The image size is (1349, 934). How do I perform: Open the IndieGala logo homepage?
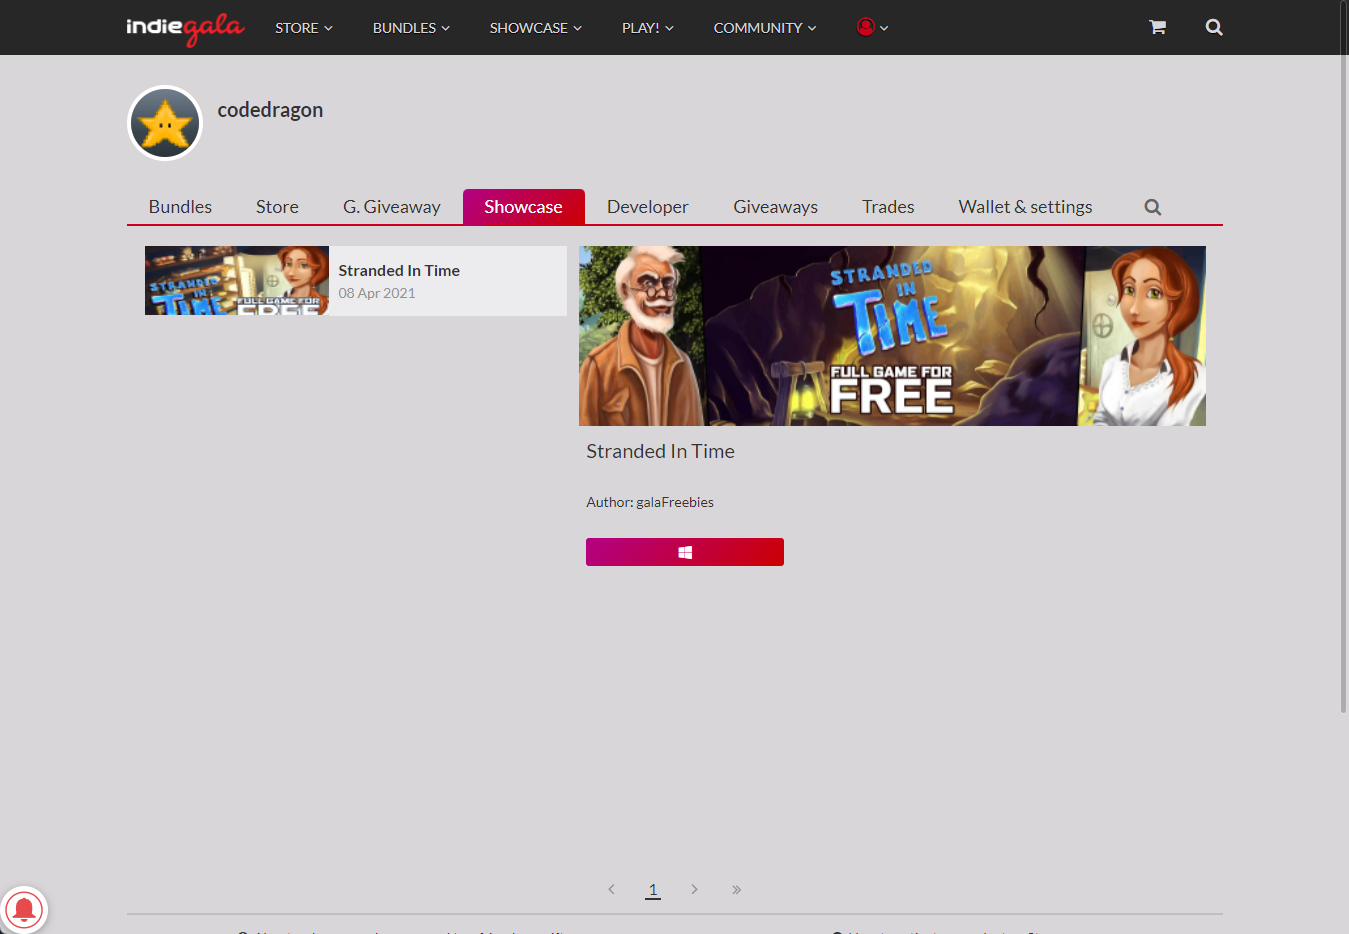[185, 28]
